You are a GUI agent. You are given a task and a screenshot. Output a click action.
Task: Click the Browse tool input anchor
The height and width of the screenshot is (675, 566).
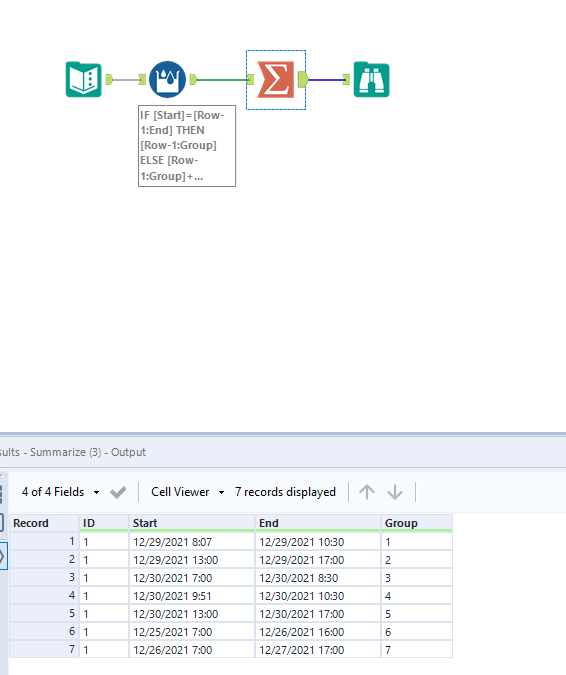346,79
